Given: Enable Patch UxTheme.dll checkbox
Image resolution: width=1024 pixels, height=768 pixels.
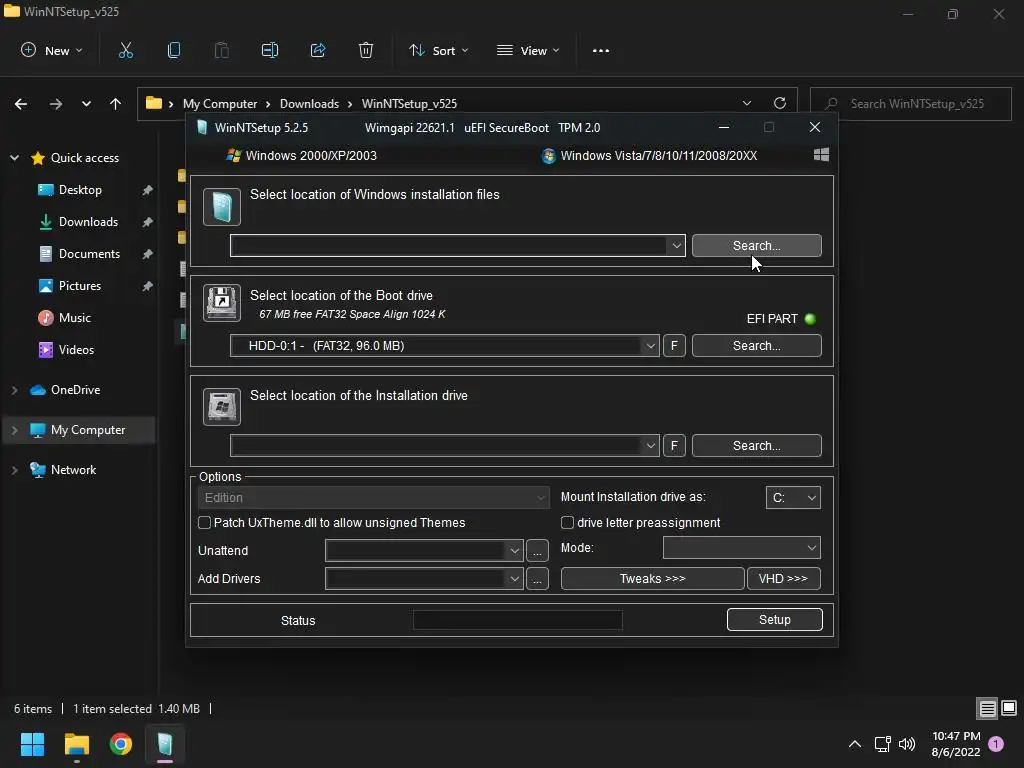Looking at the screenshot, I should point(204,522).
